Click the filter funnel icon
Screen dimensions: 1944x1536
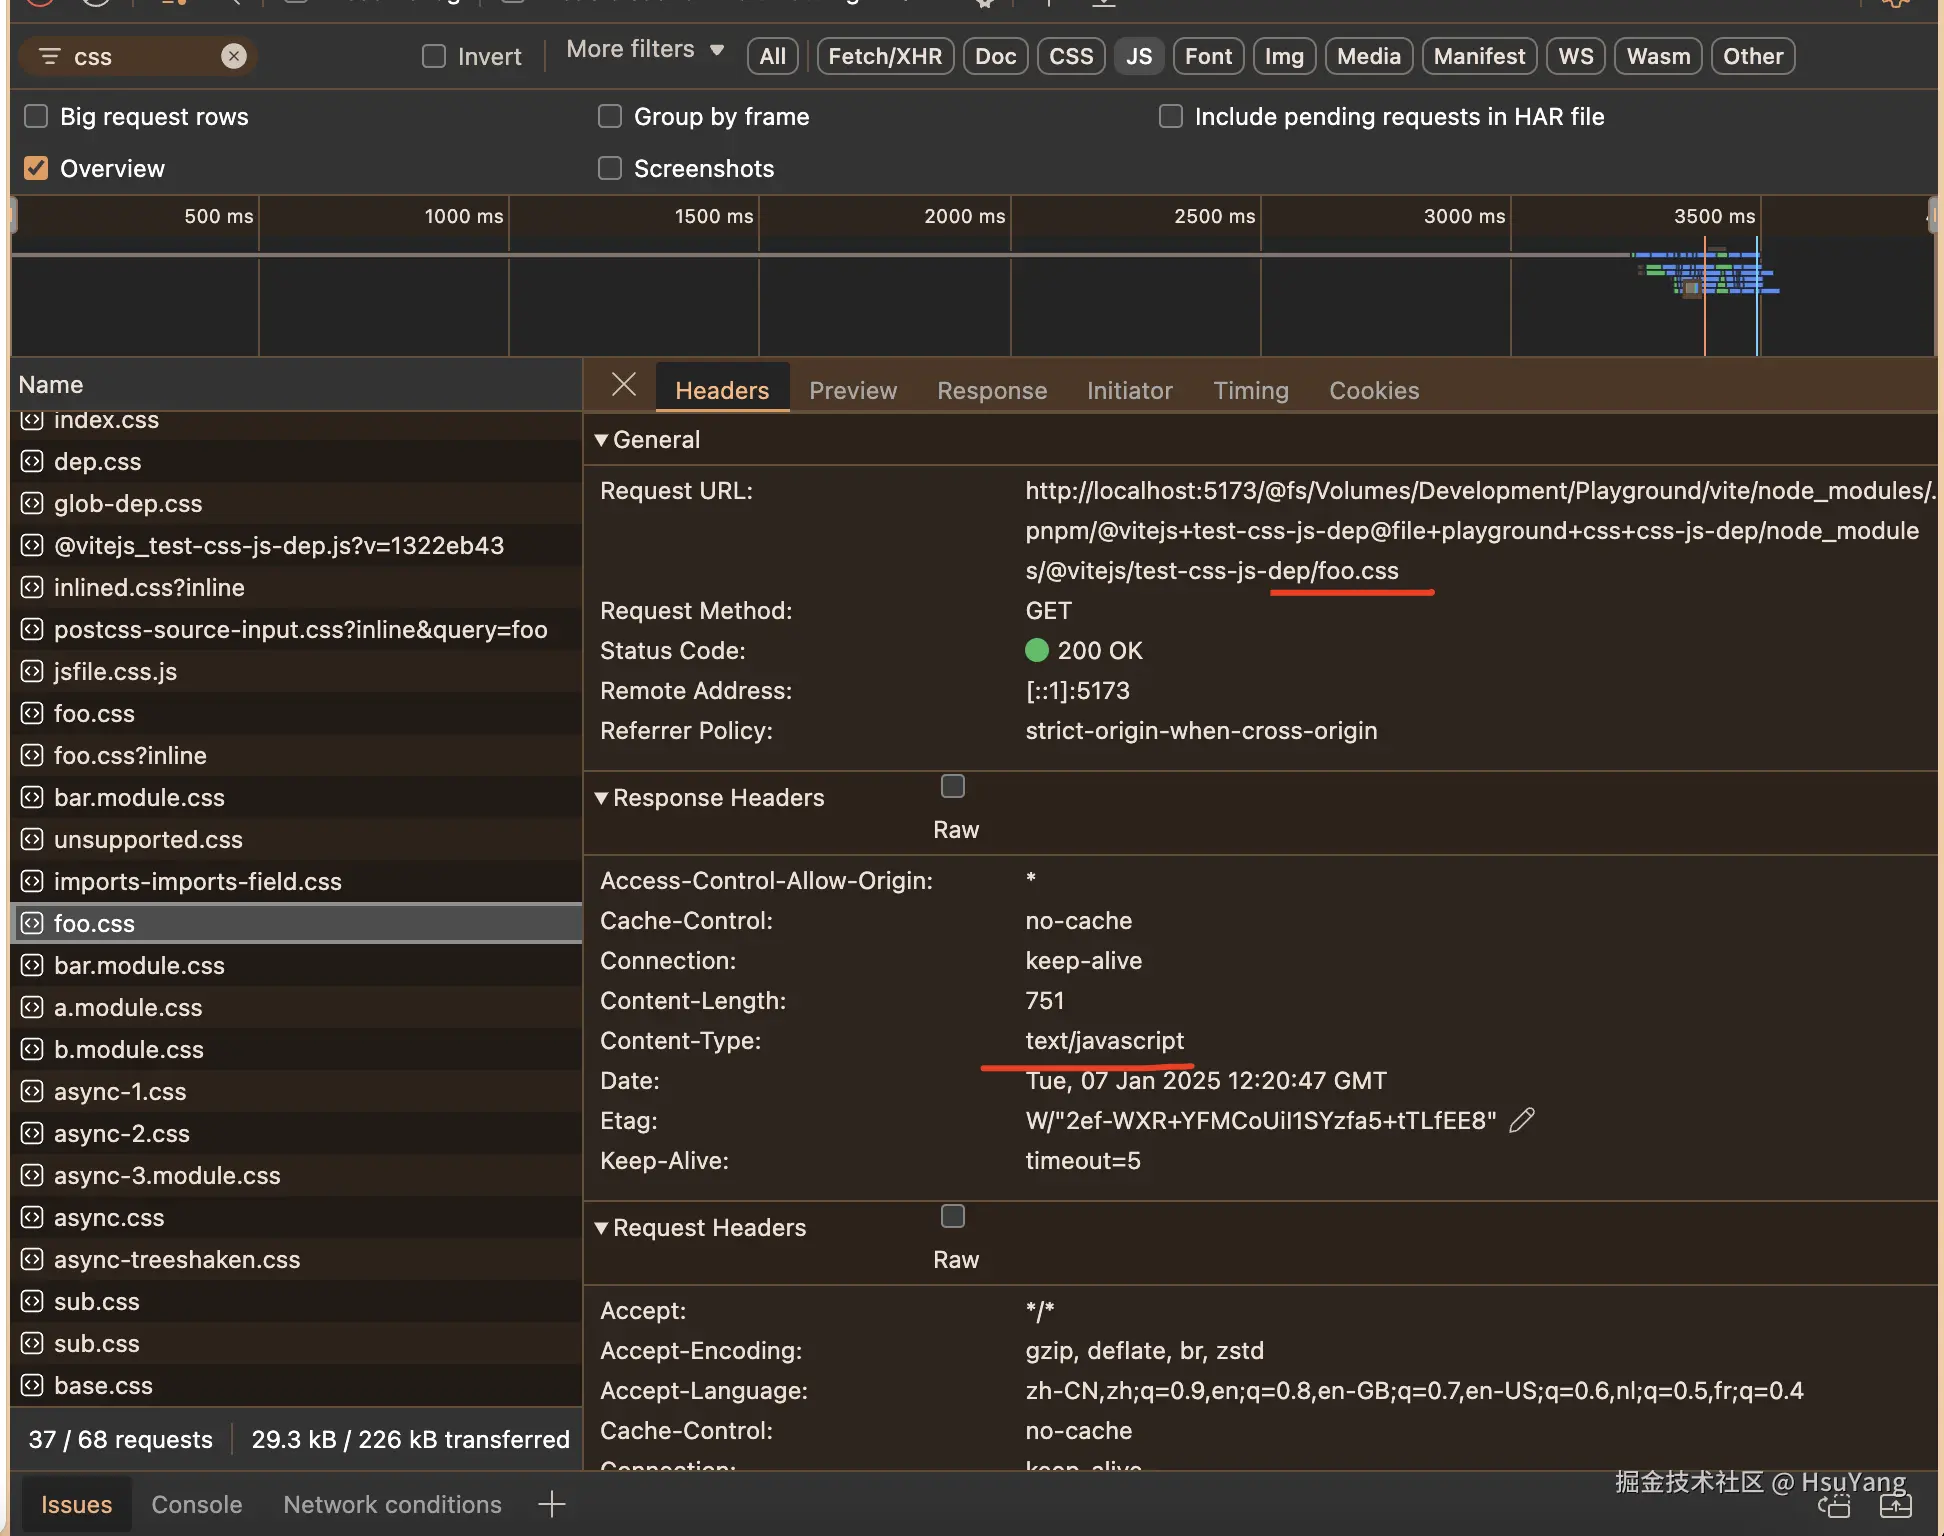(49, 56)
